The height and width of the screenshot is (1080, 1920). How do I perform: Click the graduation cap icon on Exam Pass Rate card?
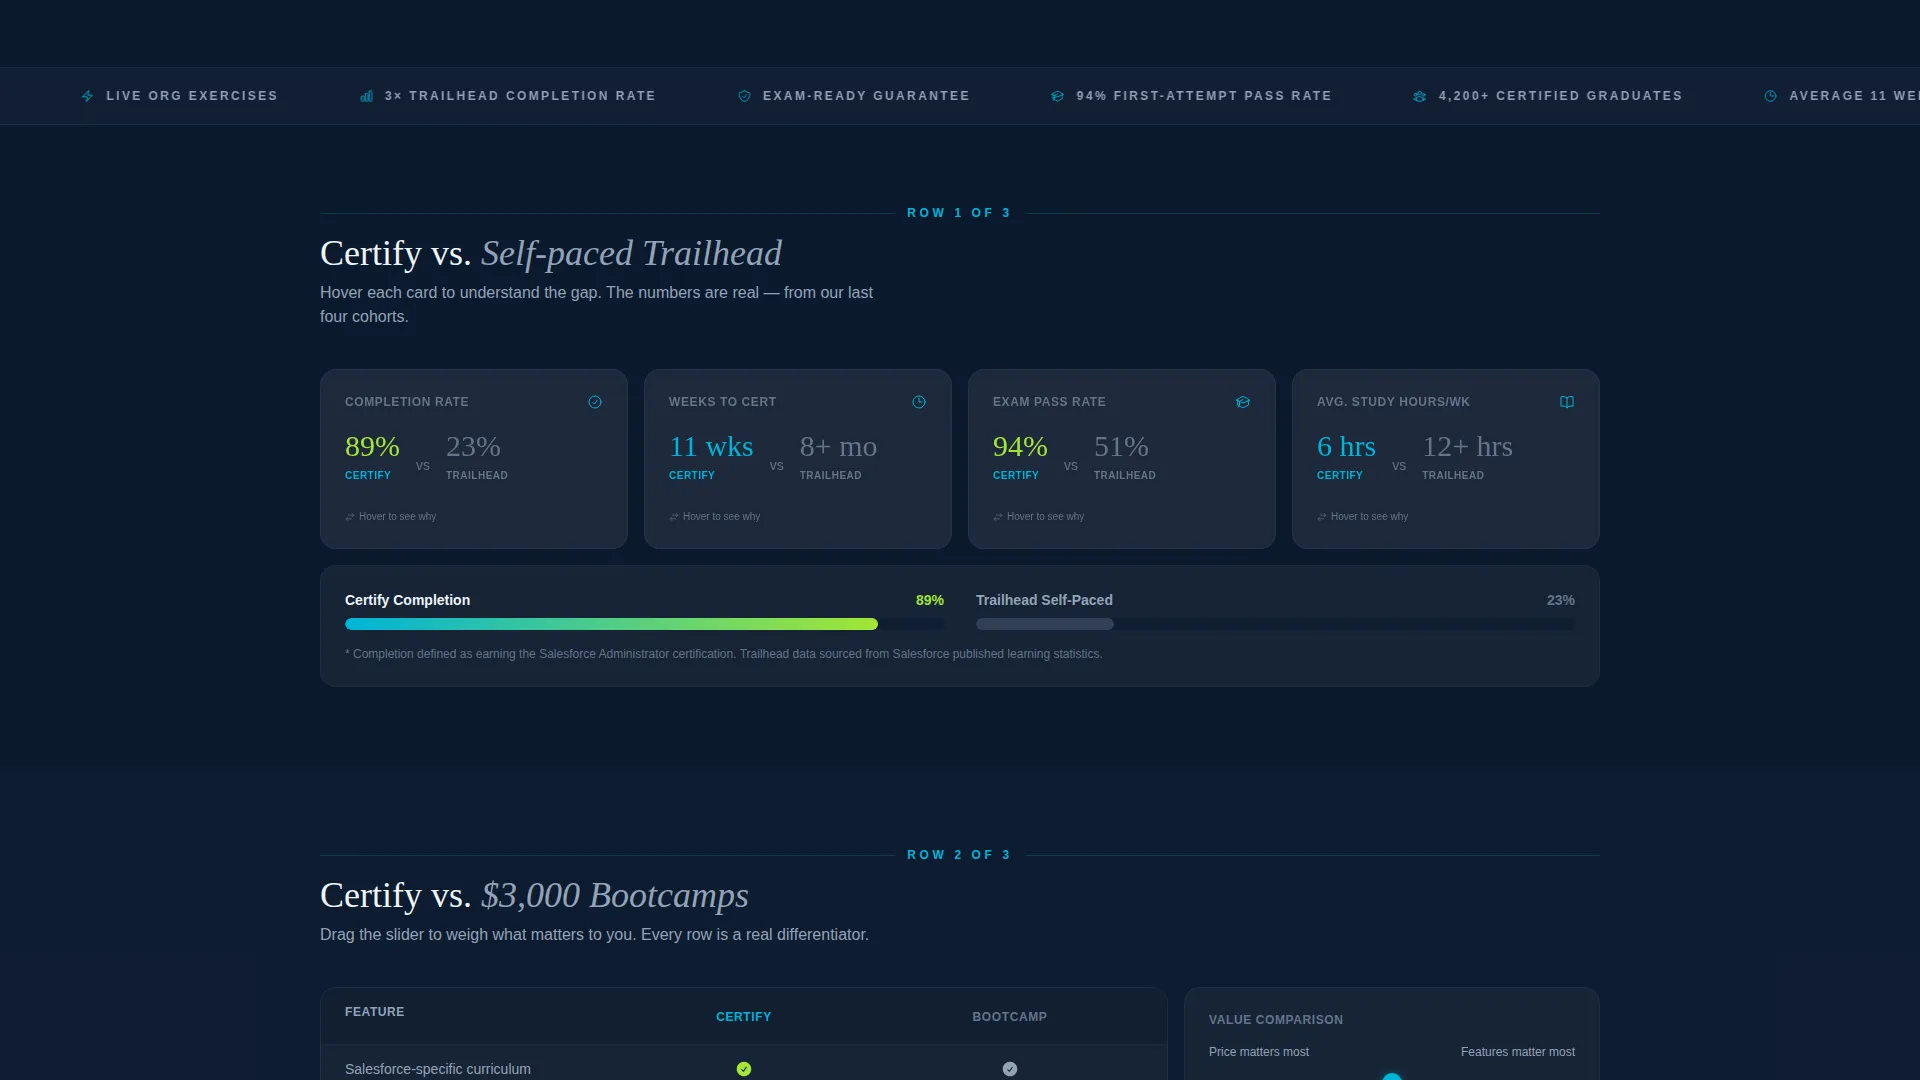tap(1243, 402)
